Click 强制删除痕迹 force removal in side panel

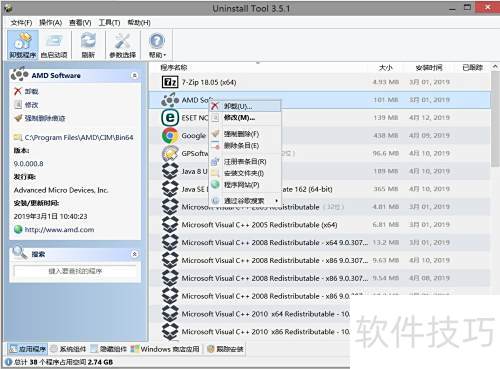[x=40, y=118]
